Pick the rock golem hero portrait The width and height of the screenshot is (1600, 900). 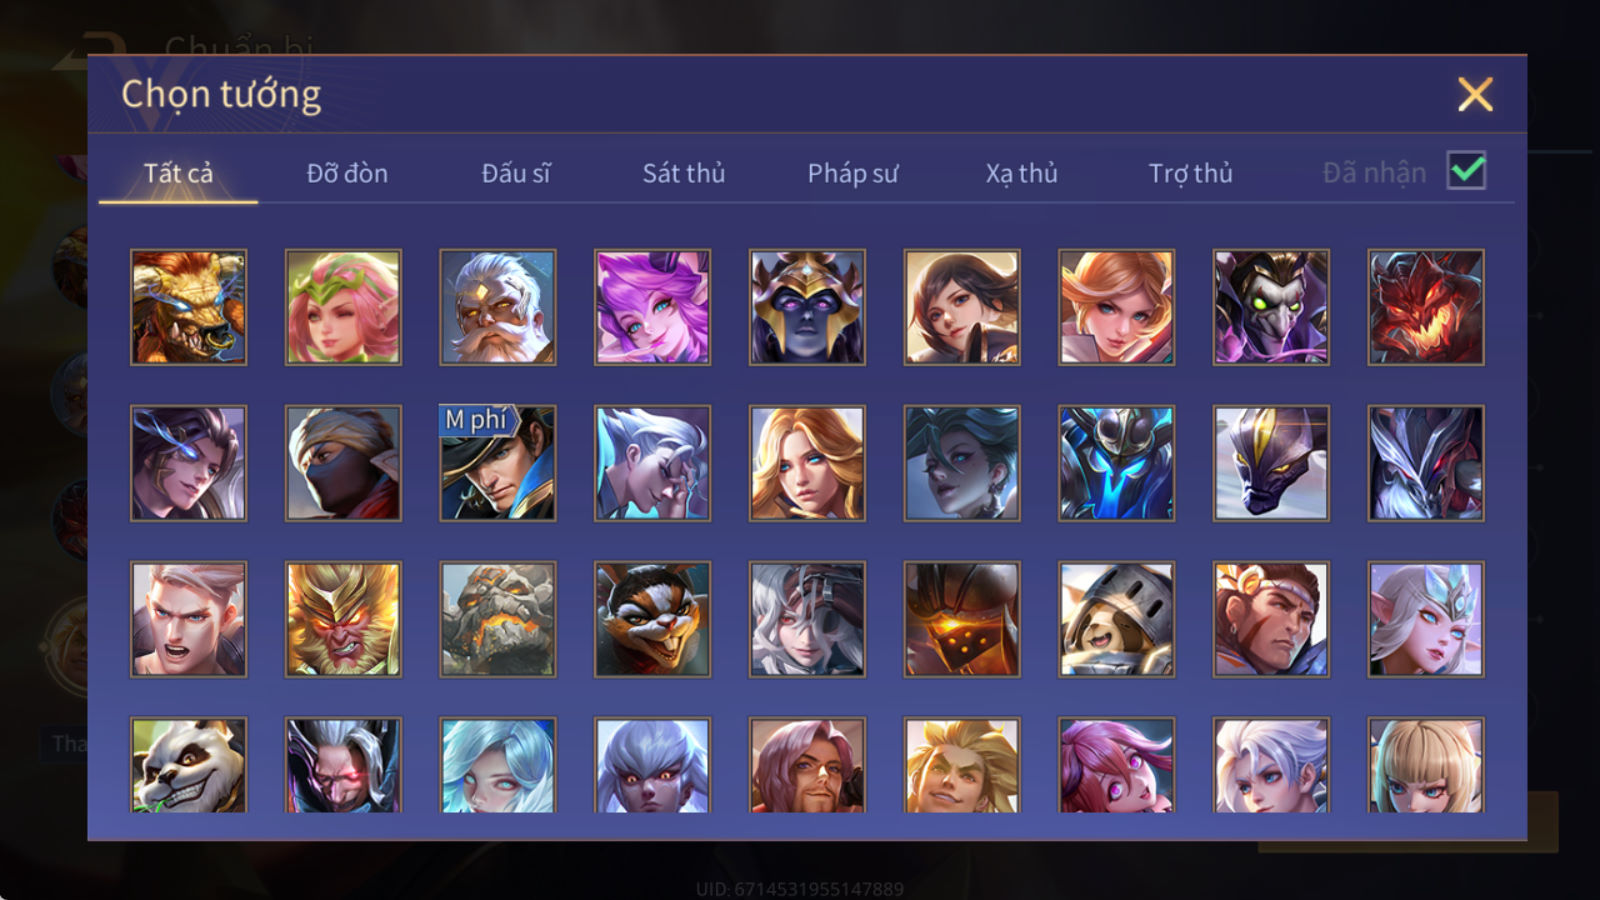point(498,619)
